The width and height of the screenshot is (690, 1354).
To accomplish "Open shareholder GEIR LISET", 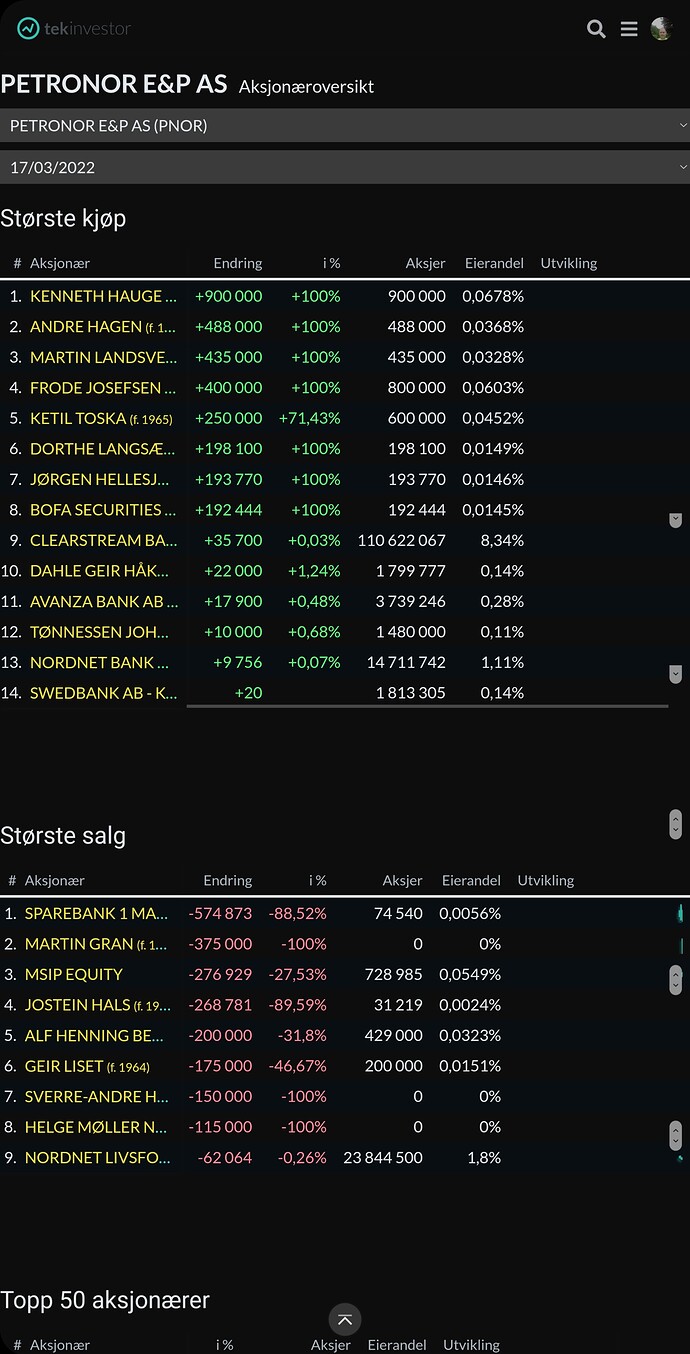I will click(x=87, y=1066).
